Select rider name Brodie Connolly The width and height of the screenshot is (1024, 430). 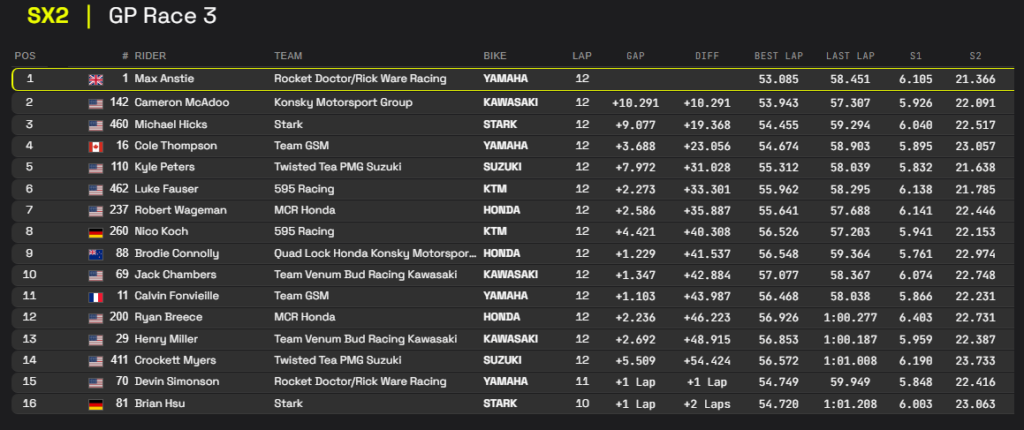pos(176,254)
